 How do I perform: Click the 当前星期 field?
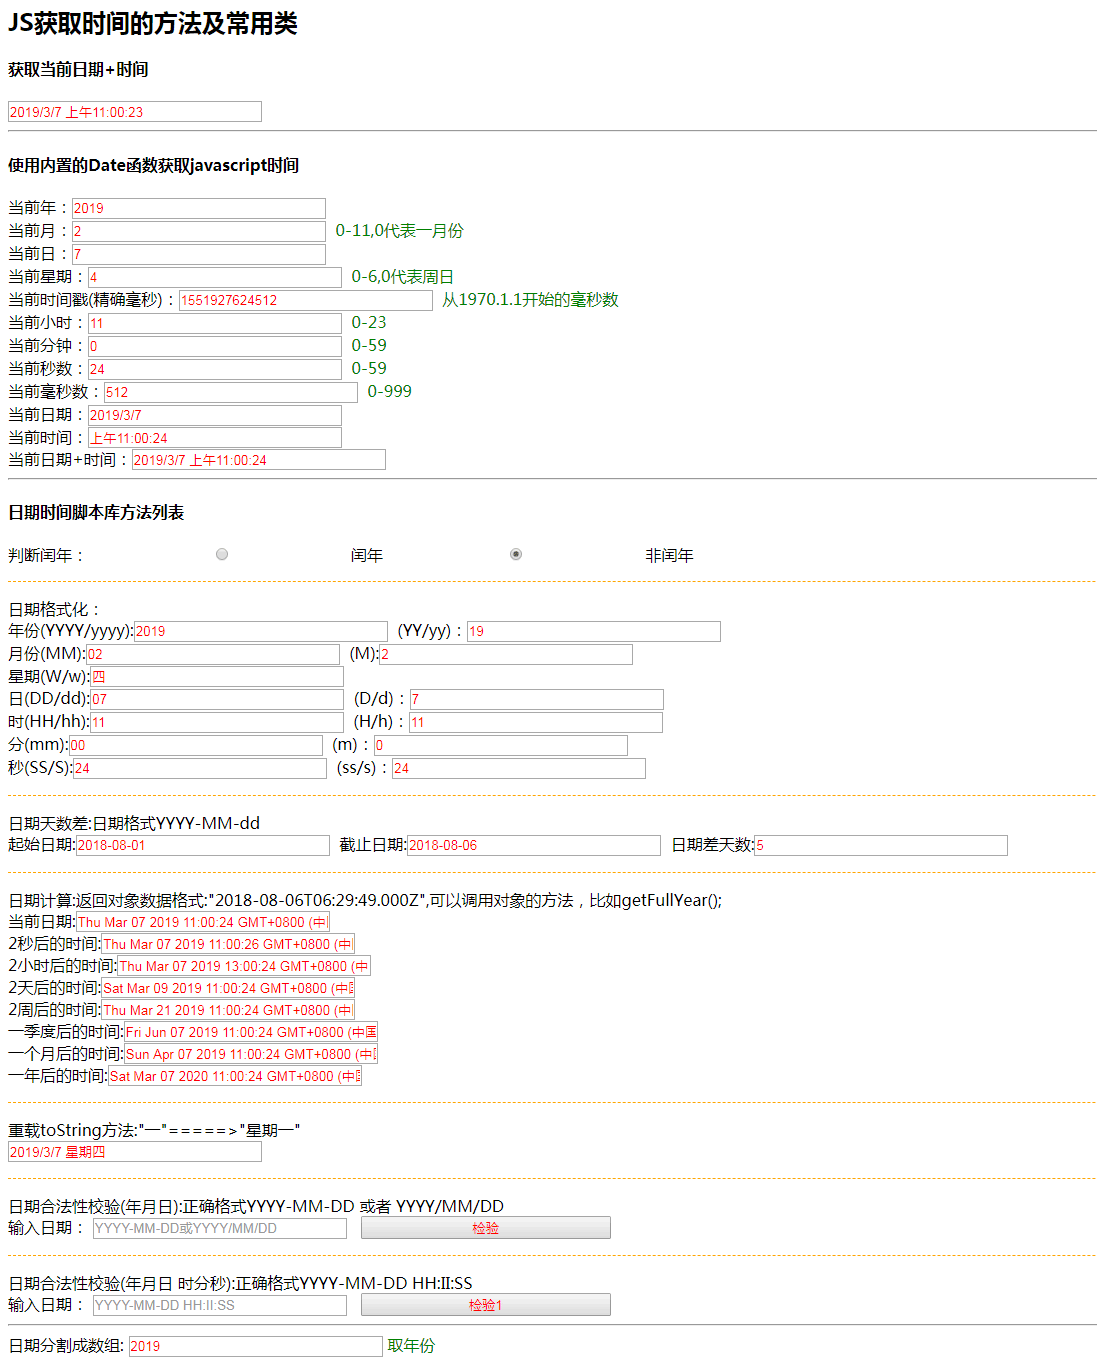coord(215,277)
